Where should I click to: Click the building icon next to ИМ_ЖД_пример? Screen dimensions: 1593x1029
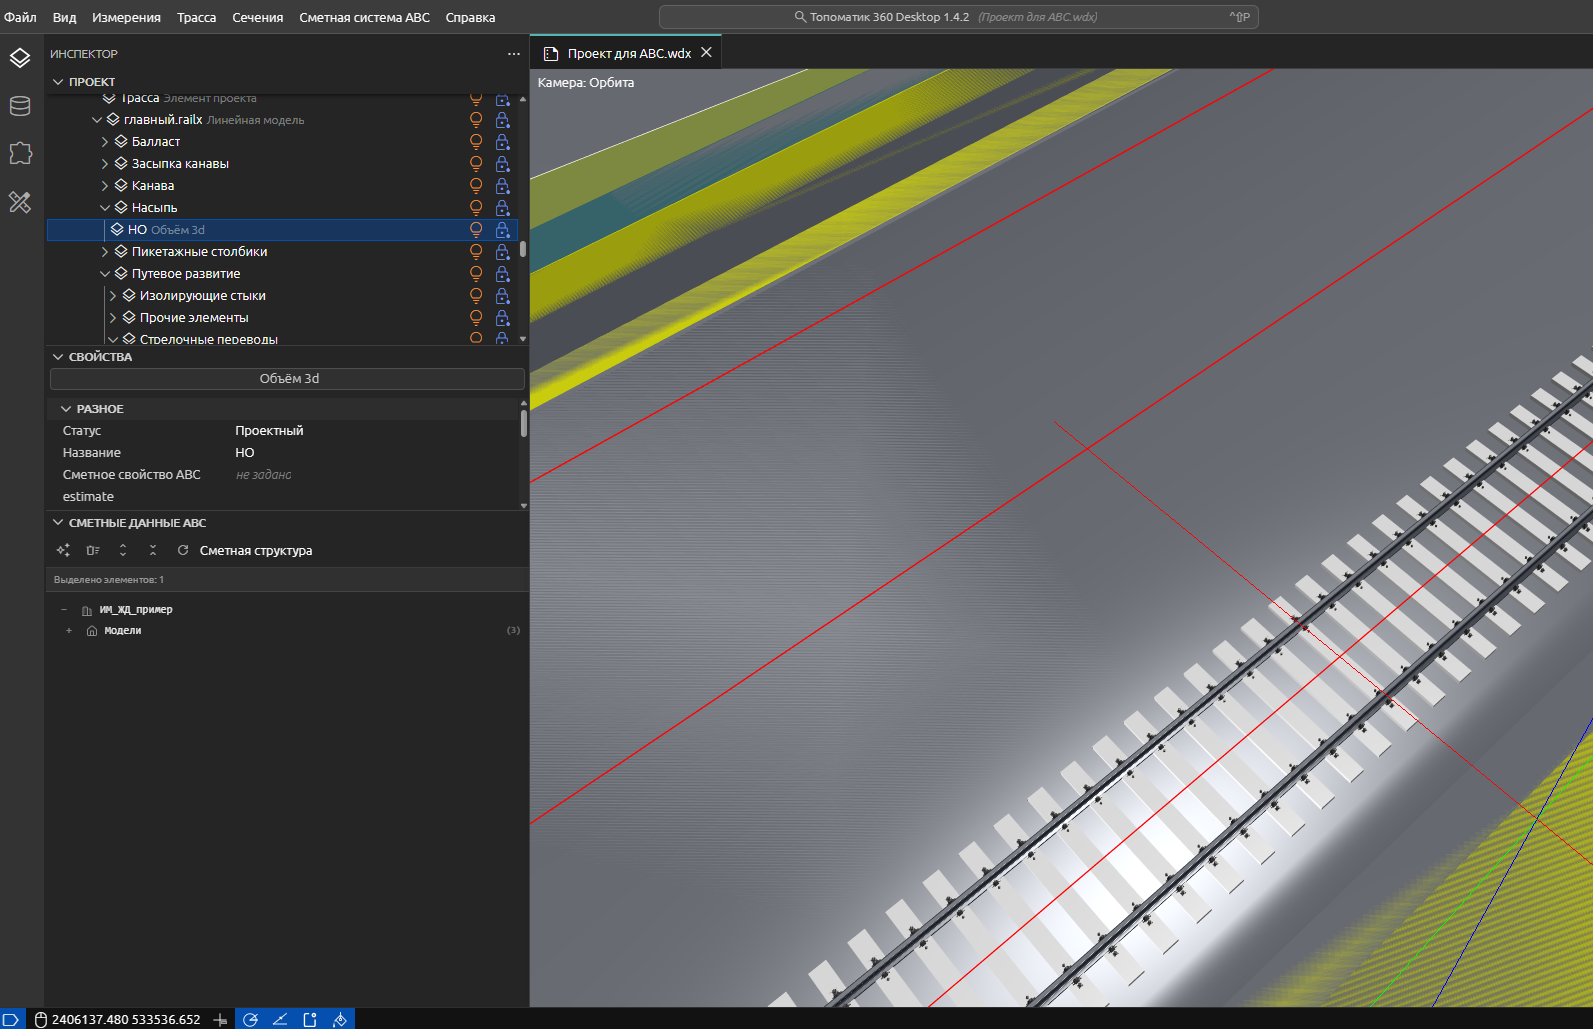(87, 610)
